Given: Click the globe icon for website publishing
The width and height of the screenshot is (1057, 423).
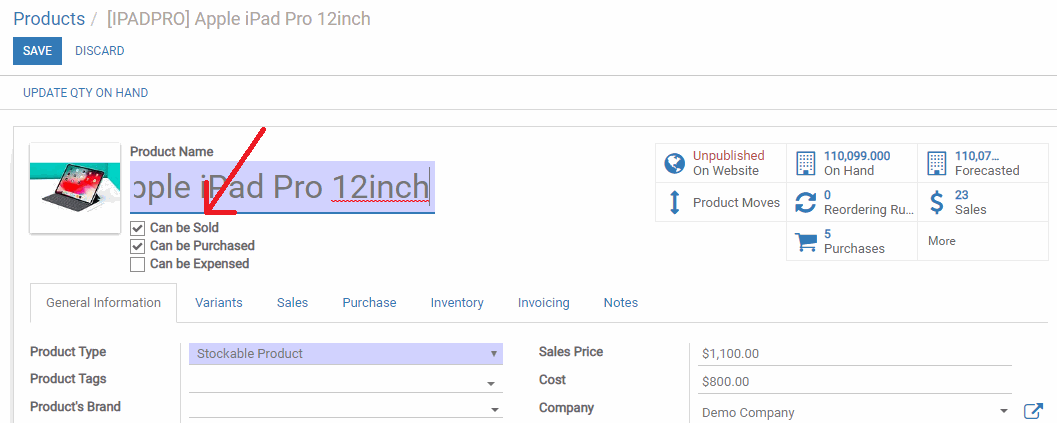Looking at the screenshot, I should (x=674, y=163).
